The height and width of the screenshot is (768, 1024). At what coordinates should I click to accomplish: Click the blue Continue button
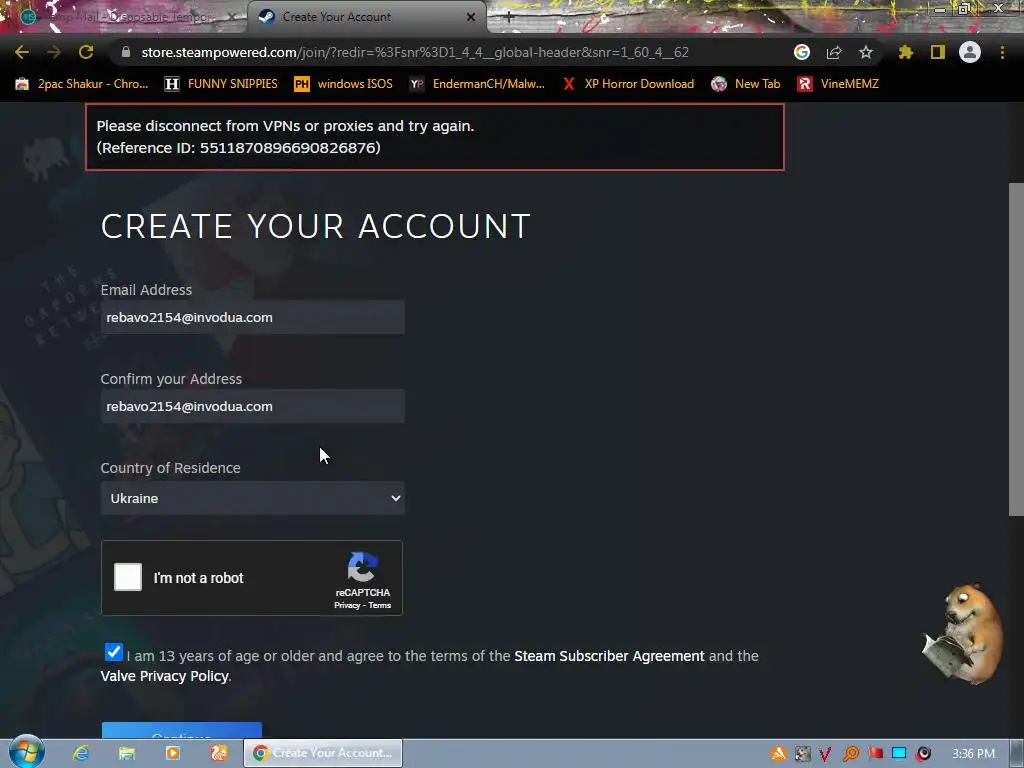[182, 731]
